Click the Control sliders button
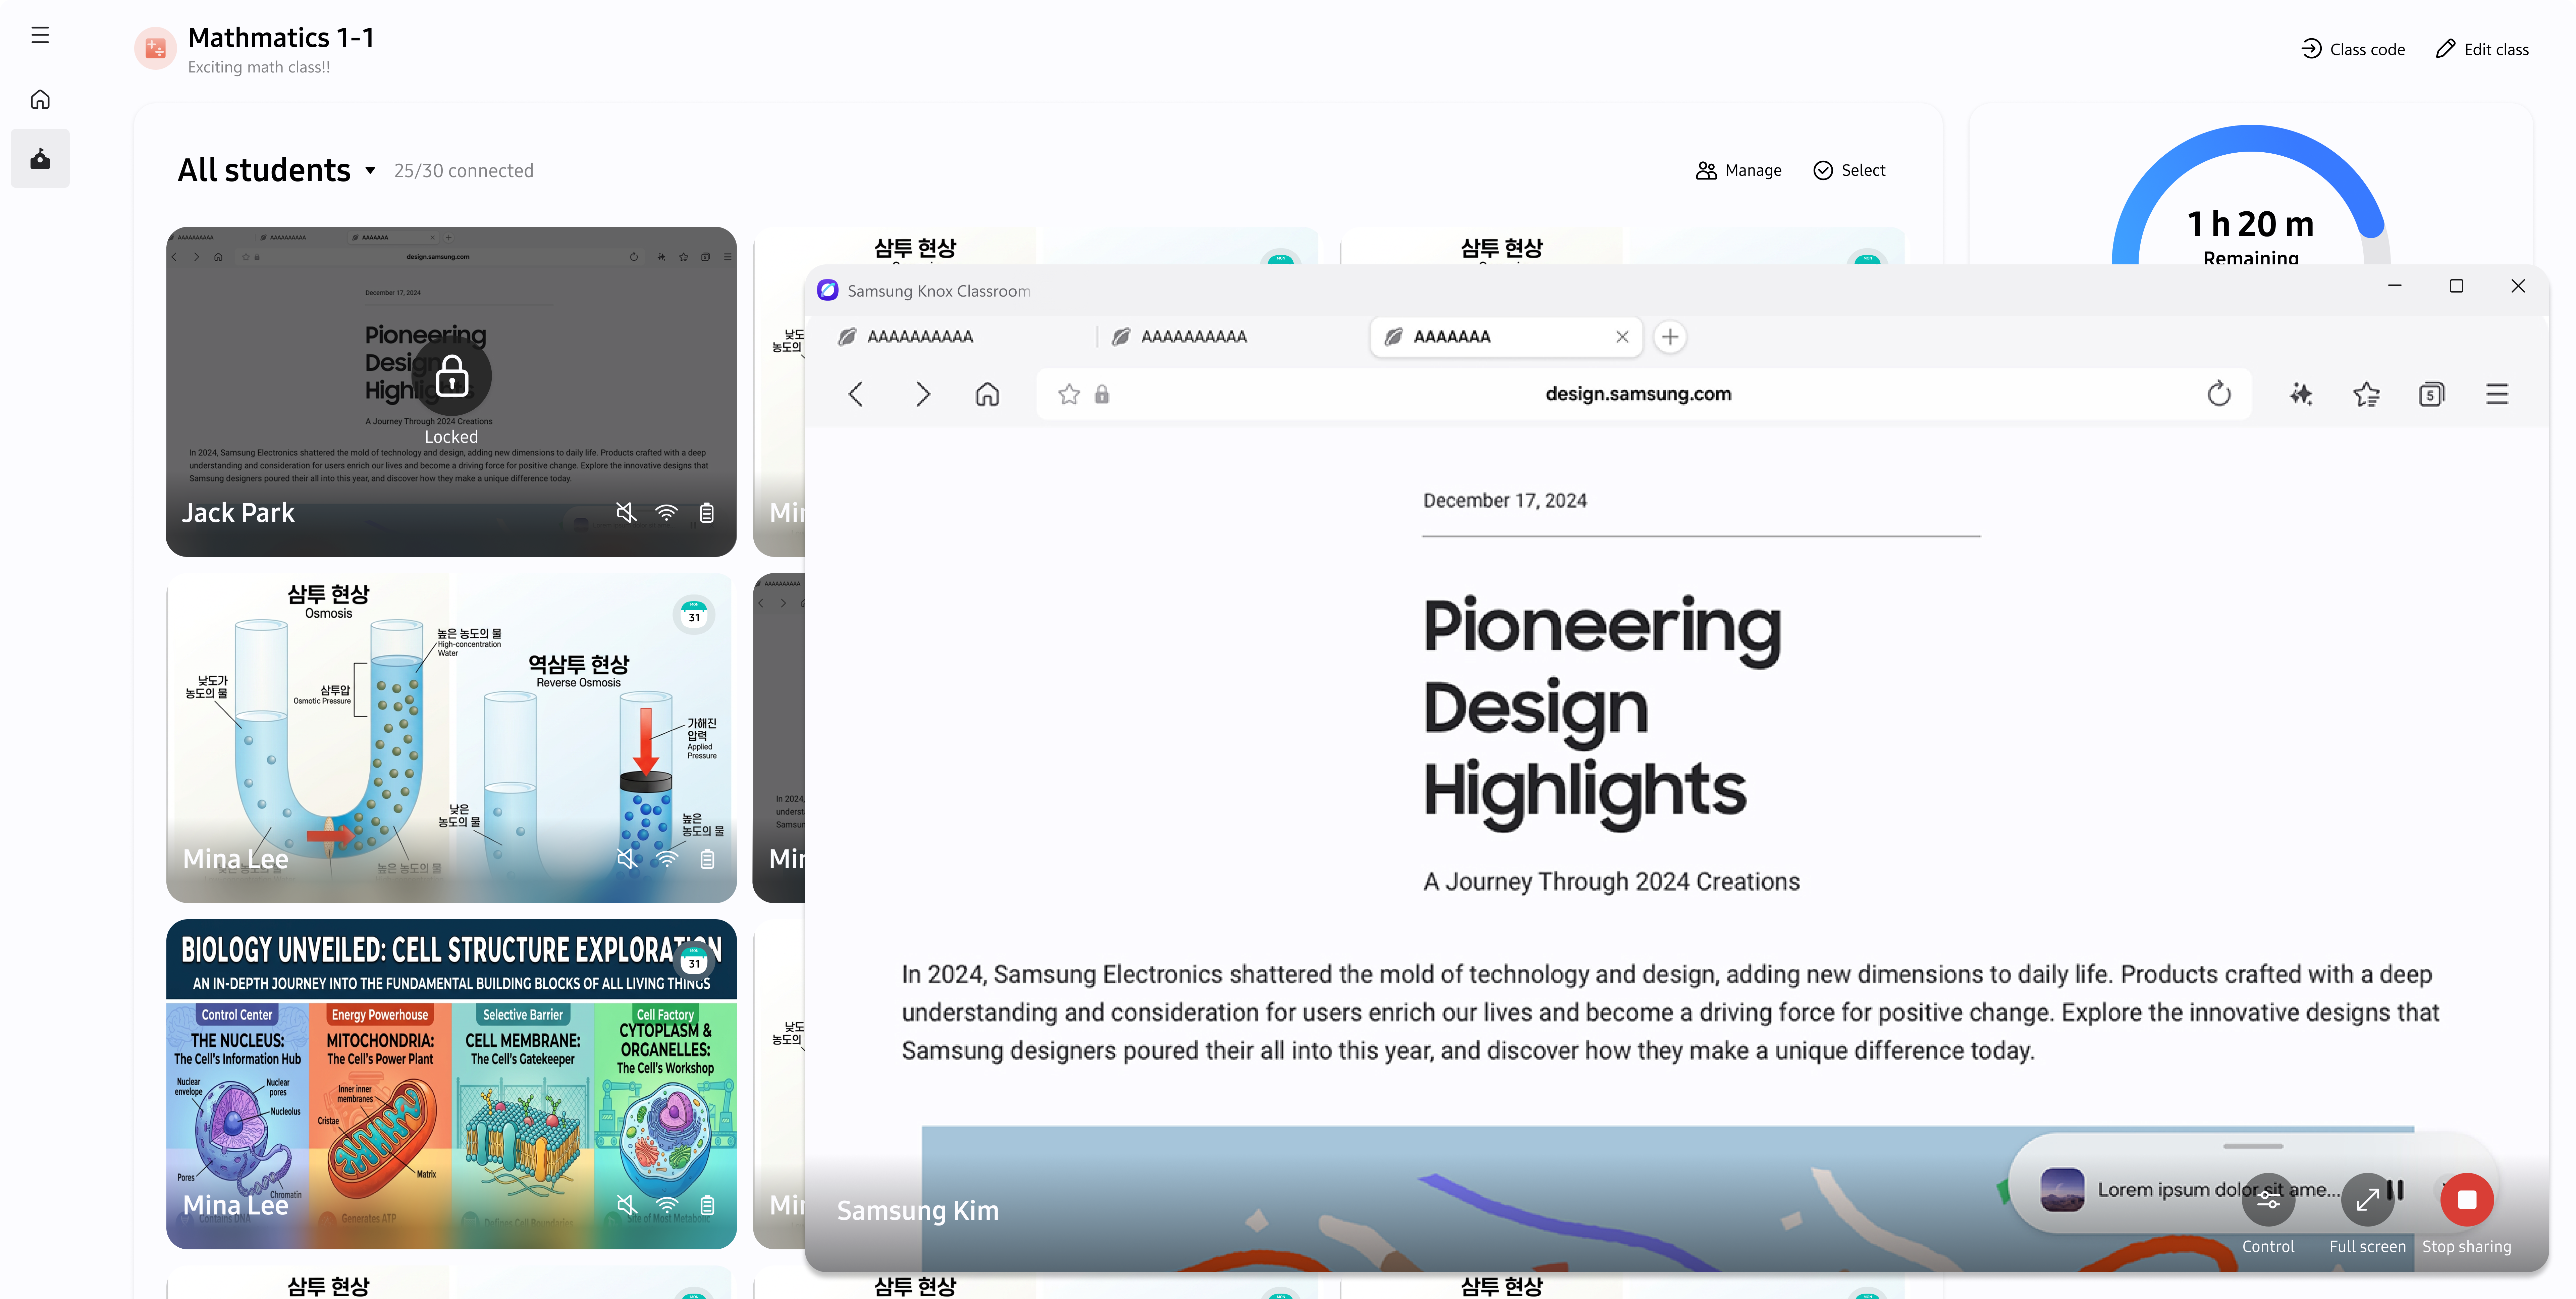Image resolution: width=2576 pixels, height=1299 pixels. tap(2268, 1200)
